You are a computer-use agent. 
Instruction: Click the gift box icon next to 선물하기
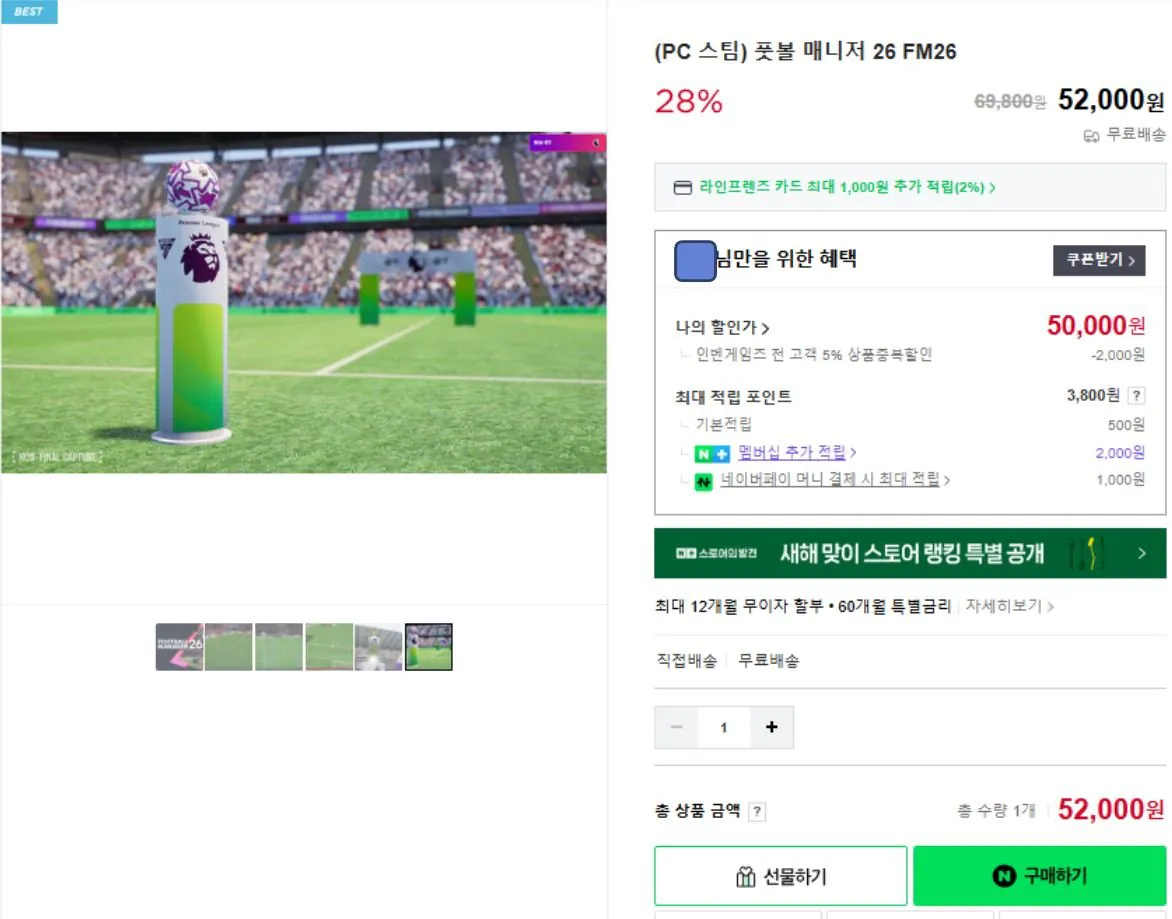click(x=744, y=876)
